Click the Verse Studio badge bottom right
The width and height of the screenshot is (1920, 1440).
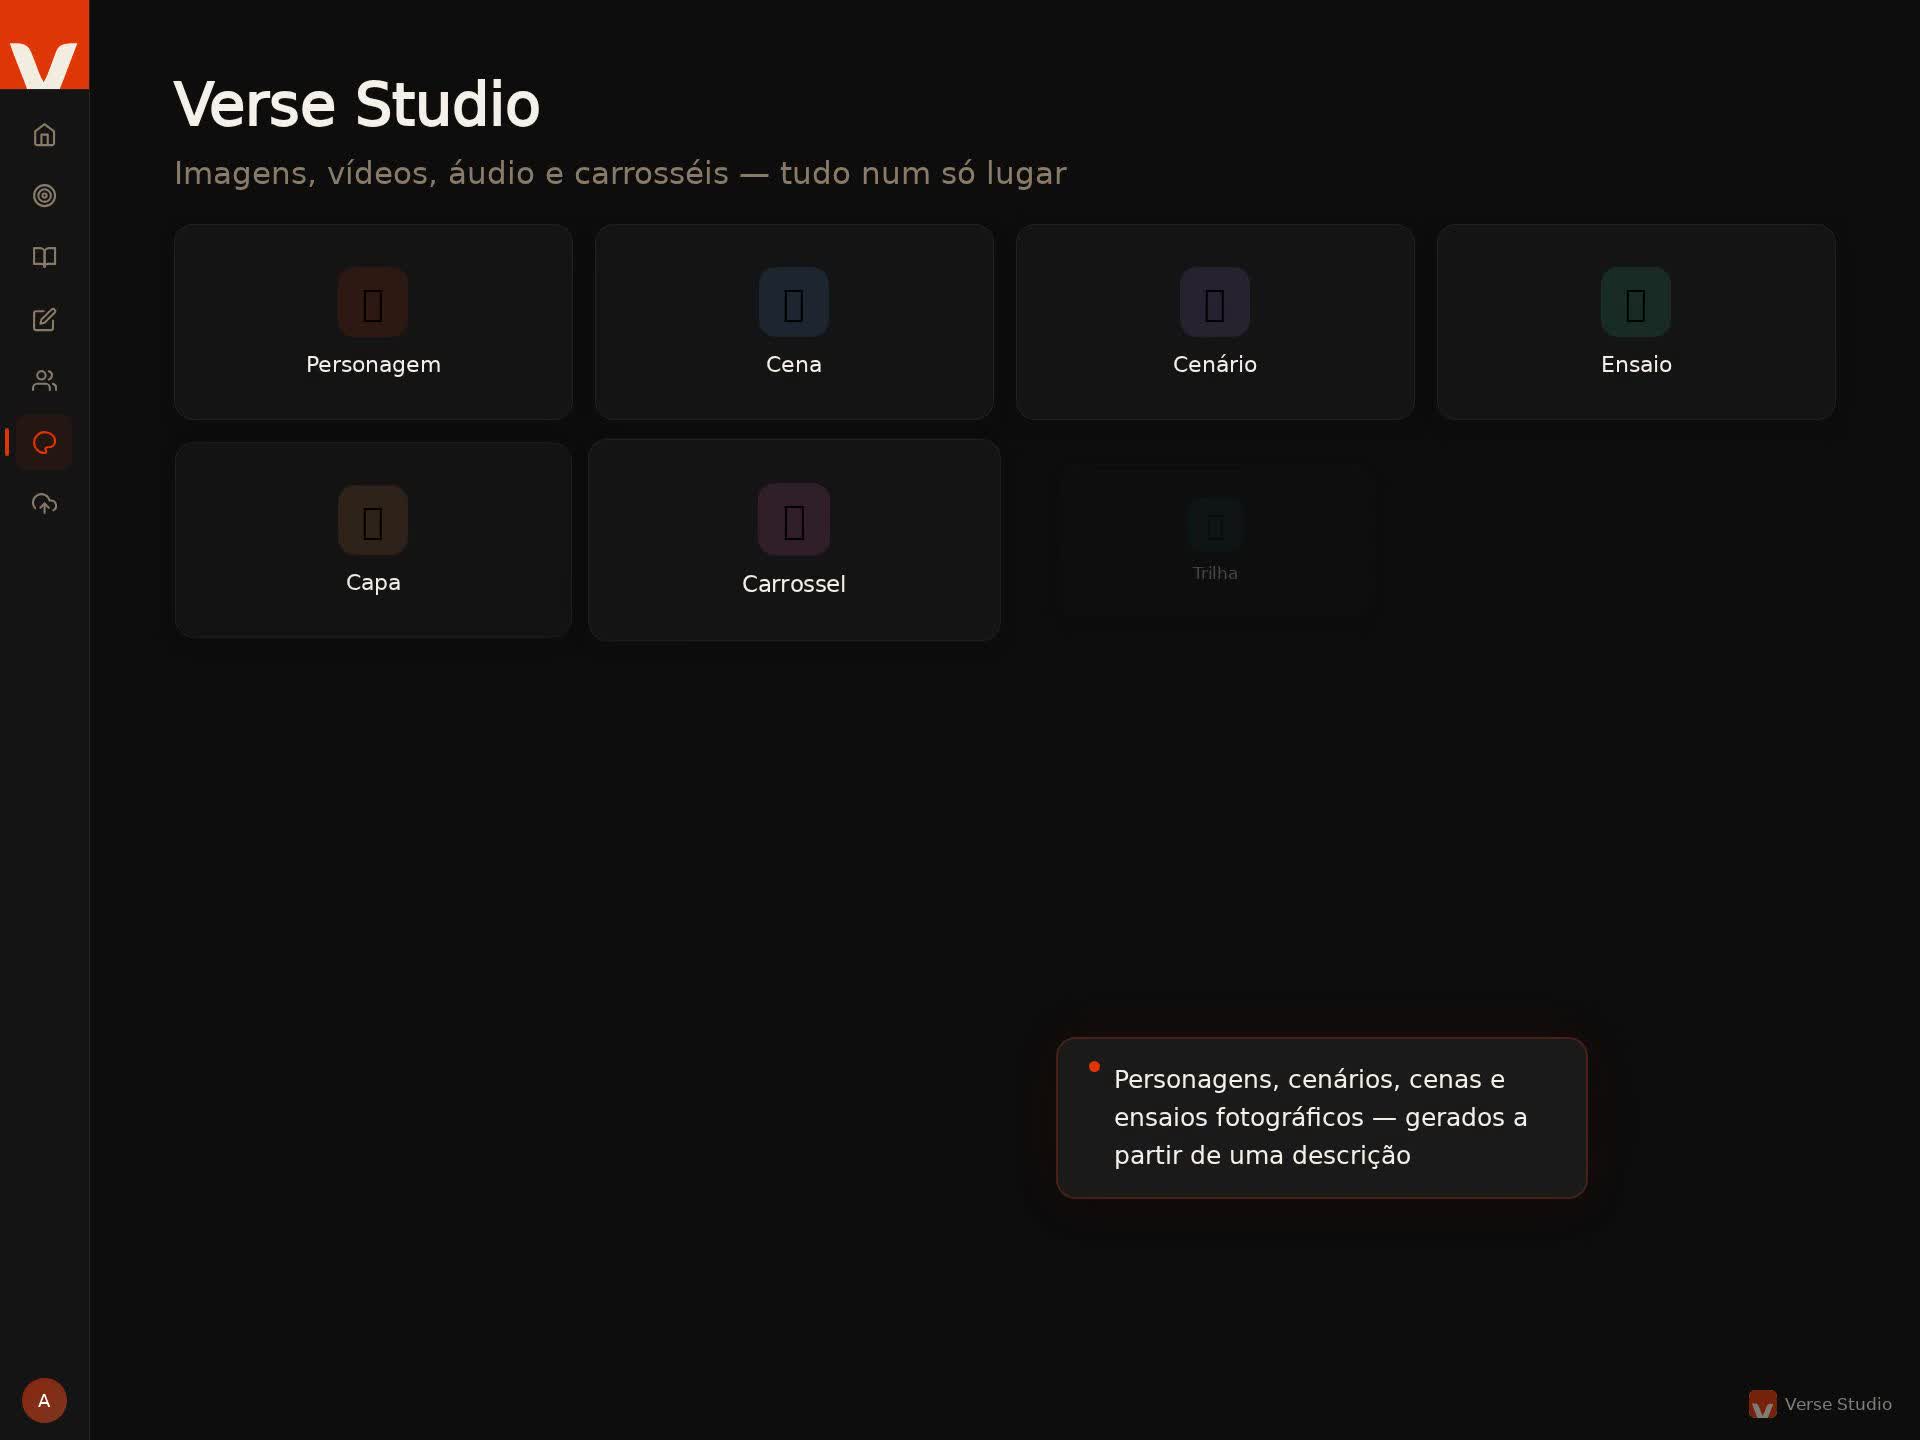point(1820,1404)
